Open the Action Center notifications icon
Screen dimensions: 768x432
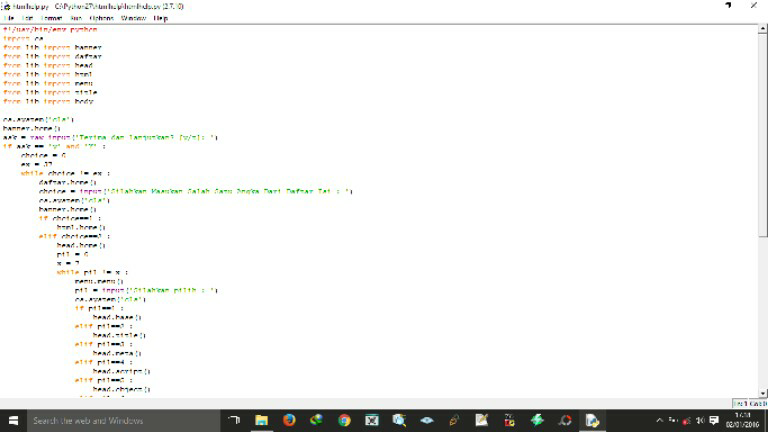tap(714, 421)
